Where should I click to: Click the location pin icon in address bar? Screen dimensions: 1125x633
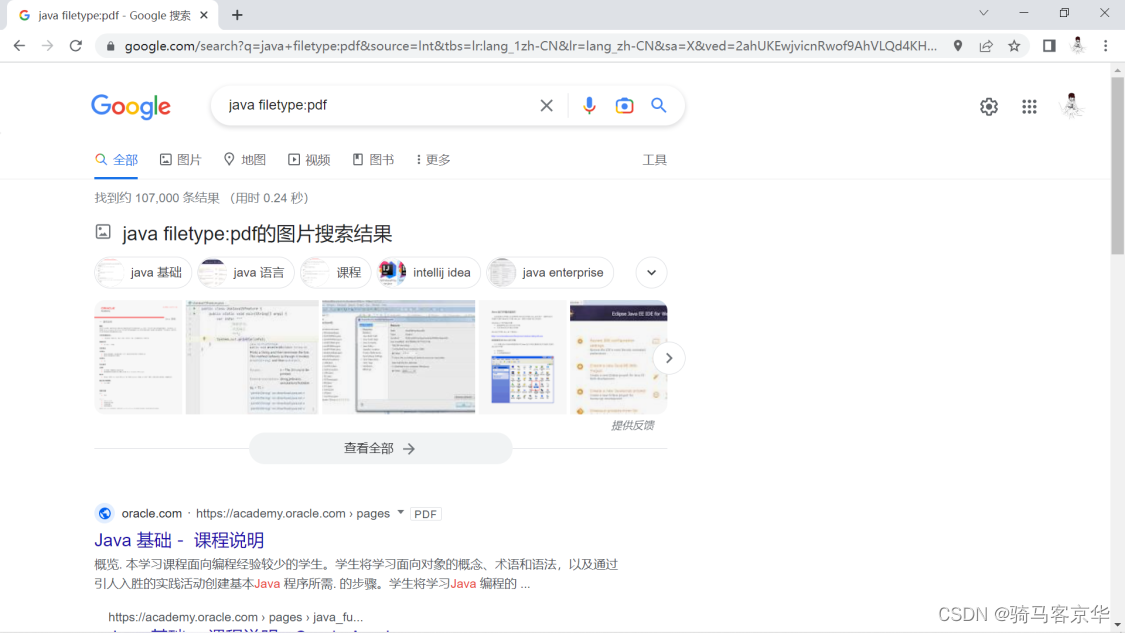958,46
